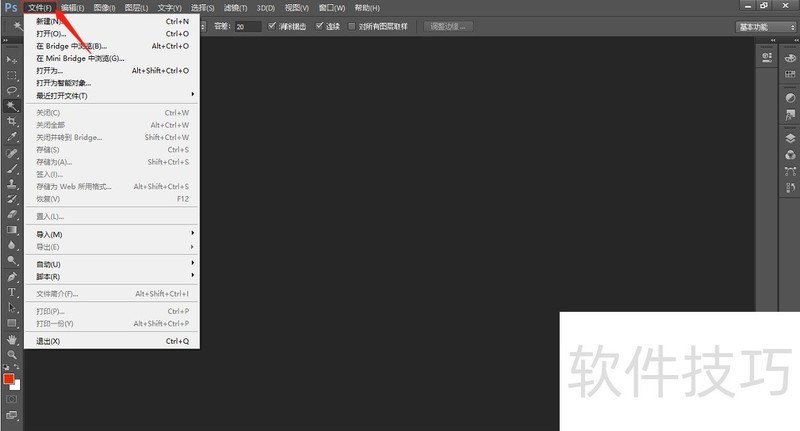Screen dimensions: 800x431
Task: Choose 退出(X) to quit
Action: click(111, 341)
